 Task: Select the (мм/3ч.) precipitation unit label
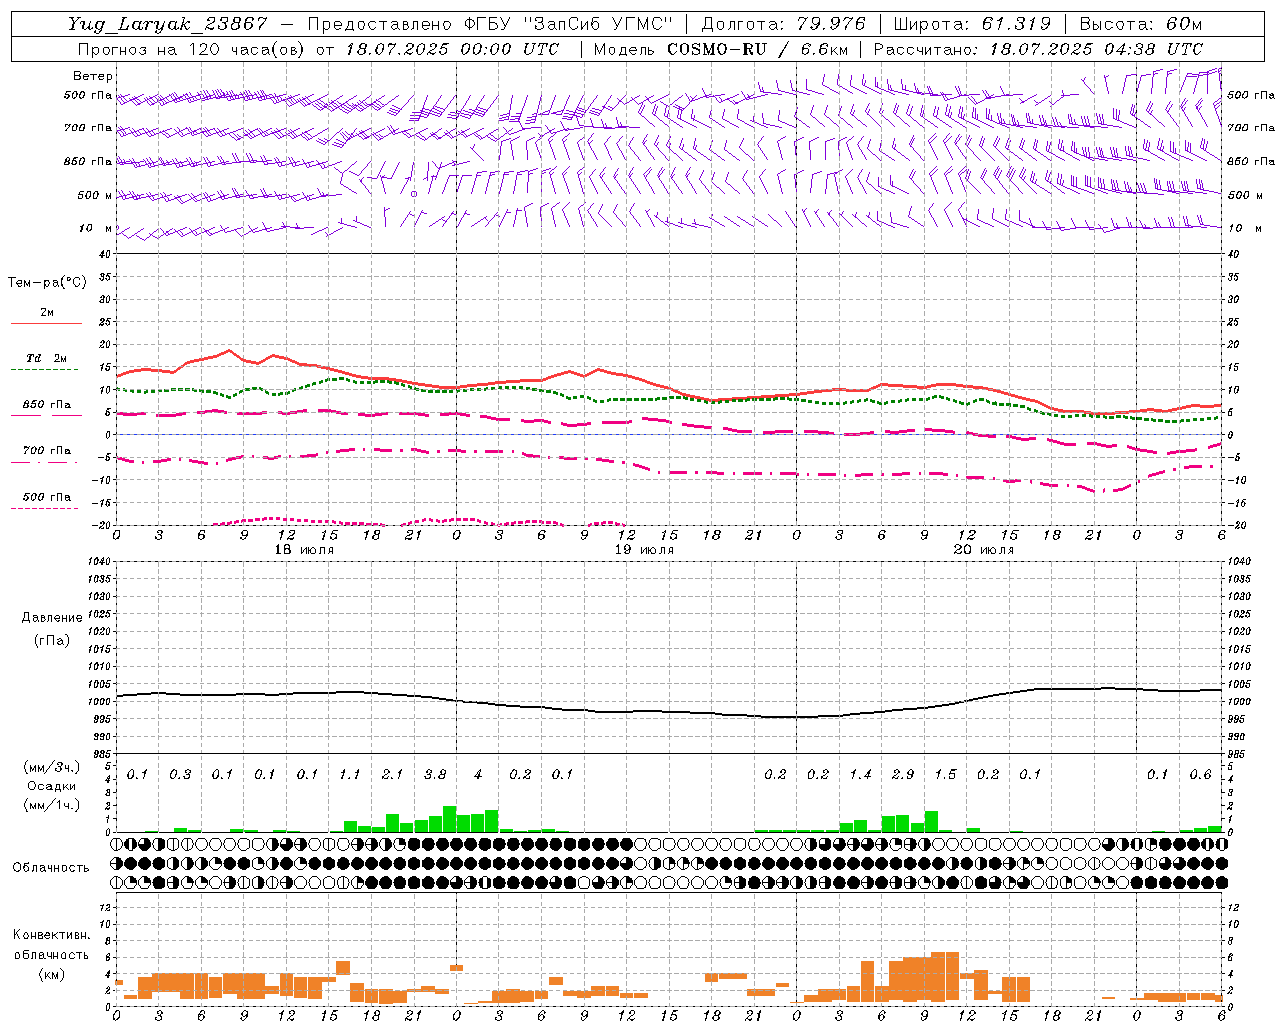[52, 767]
